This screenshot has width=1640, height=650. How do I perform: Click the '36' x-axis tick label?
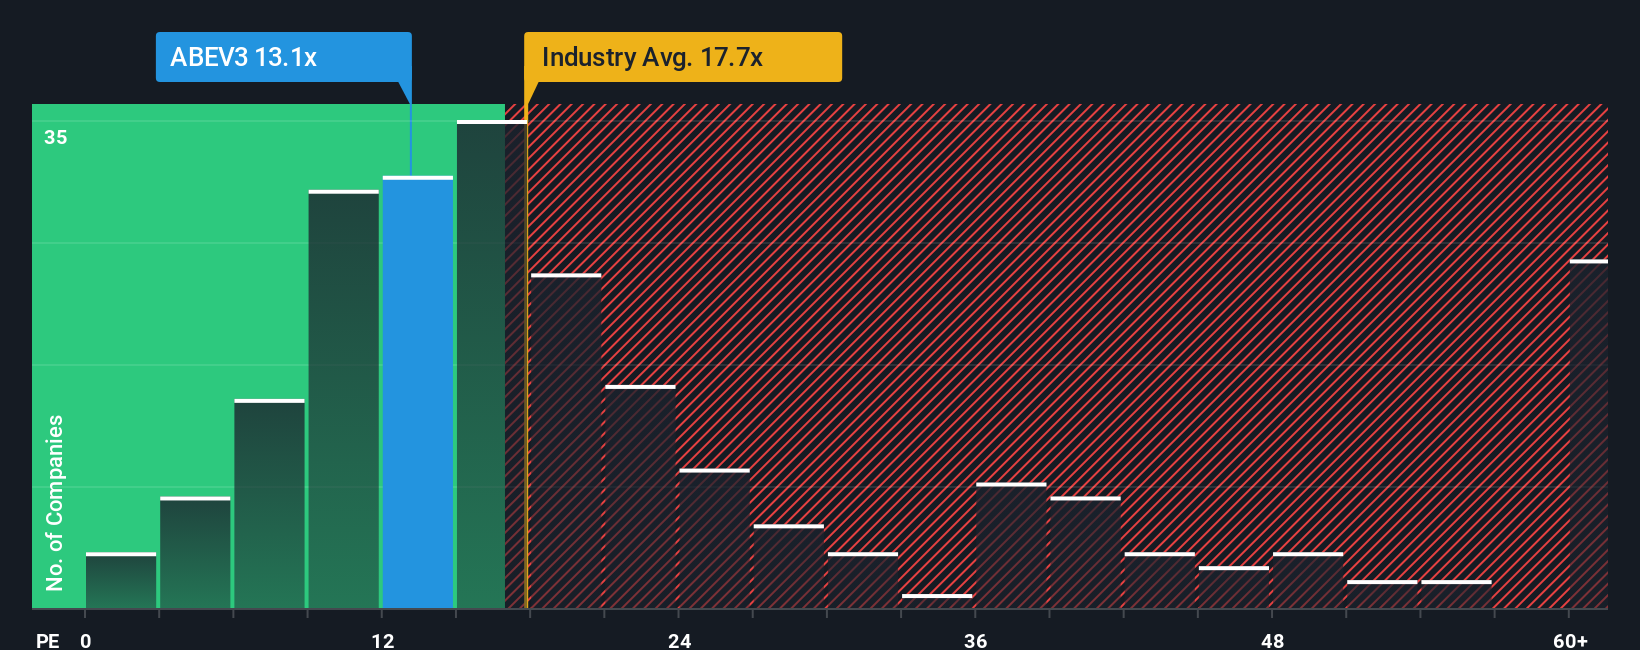click(976, 641)
